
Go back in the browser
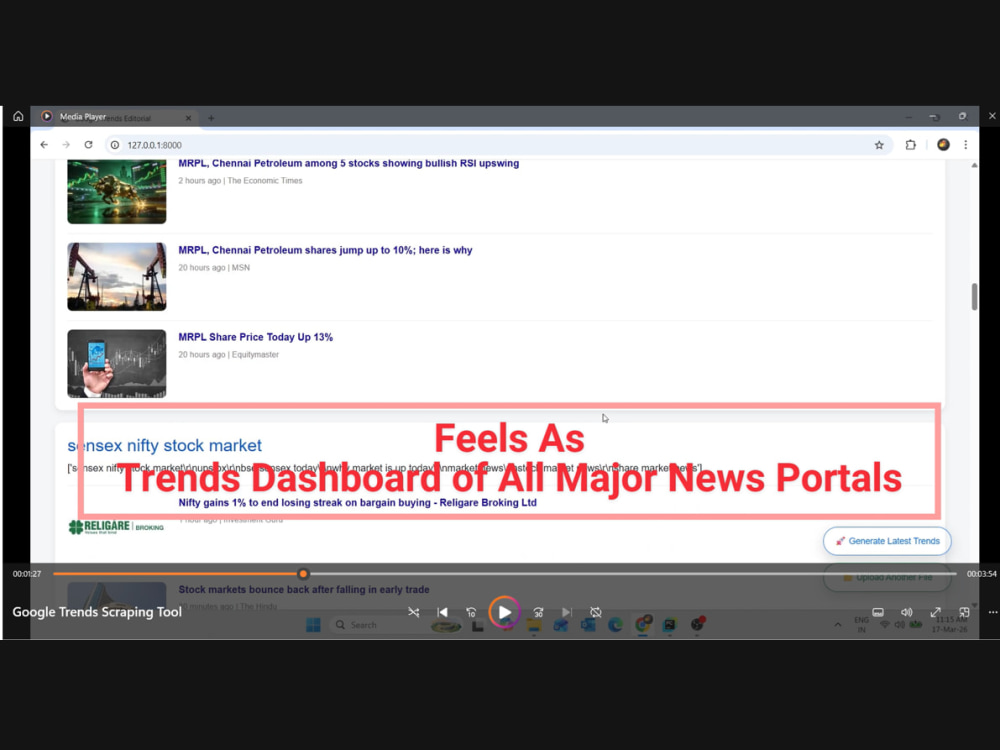pos(44,145)
